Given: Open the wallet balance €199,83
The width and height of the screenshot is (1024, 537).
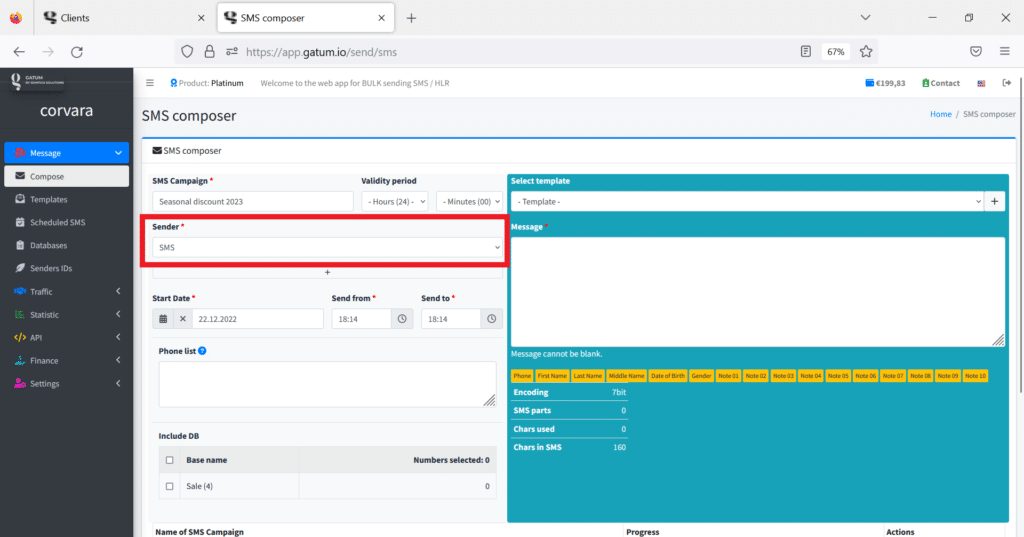Looking at the screenshot, I should [885, 83].
